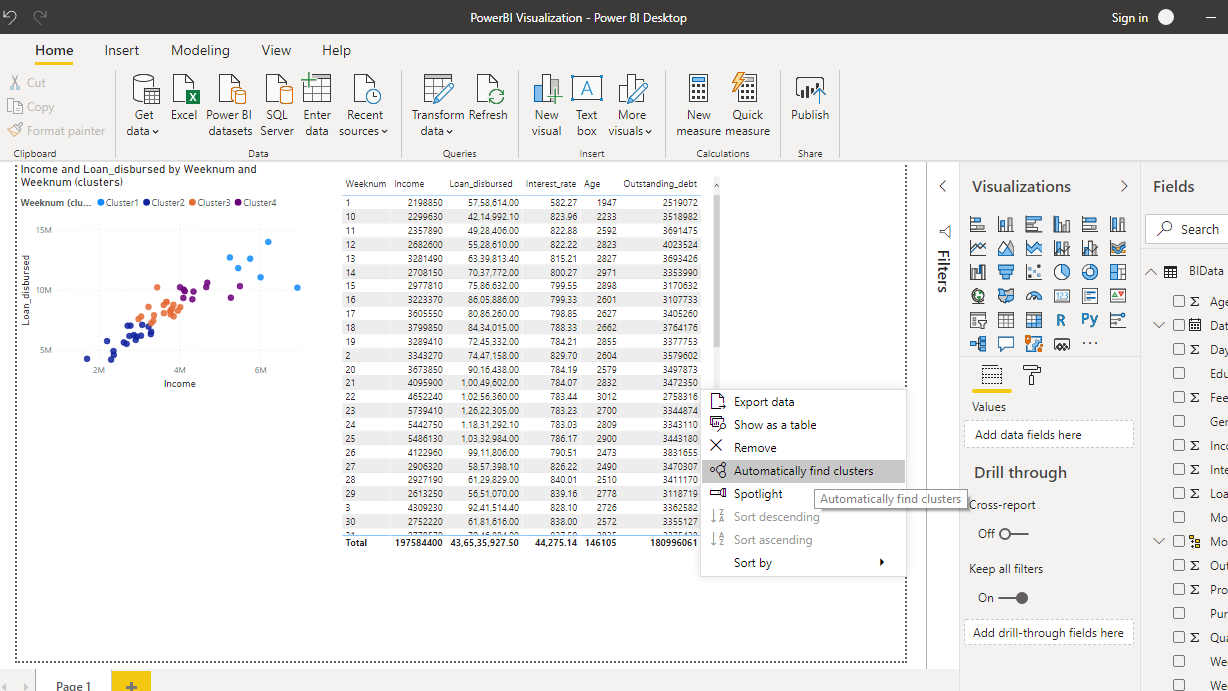Select the funnel chart visual

(1006, 272)
